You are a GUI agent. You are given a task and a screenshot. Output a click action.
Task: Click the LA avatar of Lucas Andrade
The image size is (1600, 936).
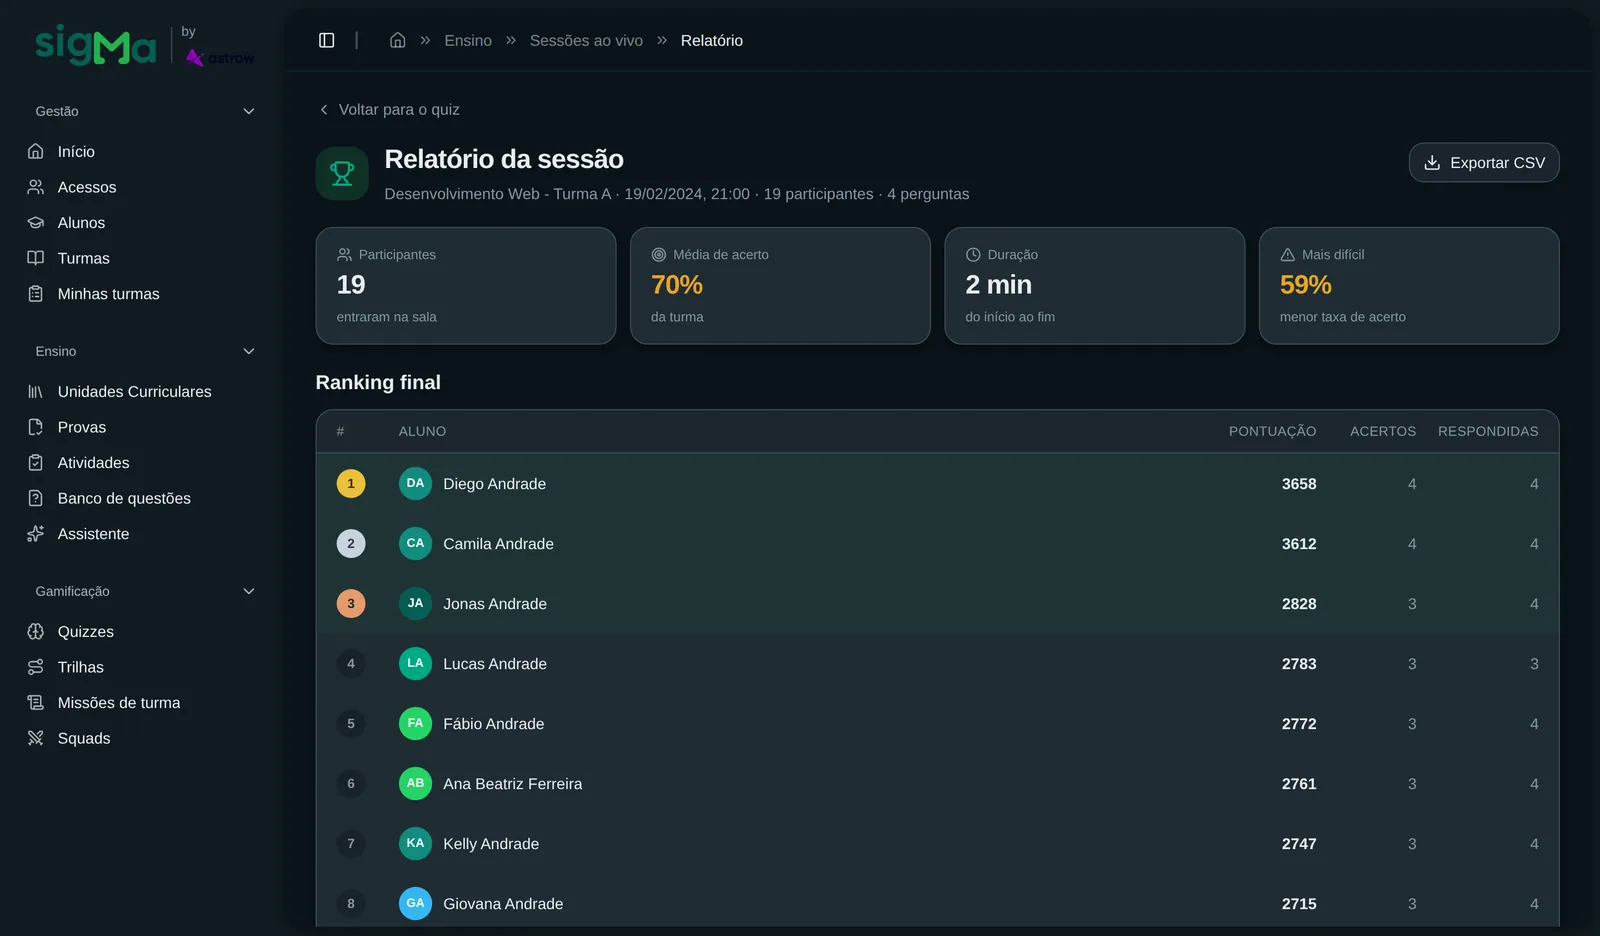coord(415,663)
